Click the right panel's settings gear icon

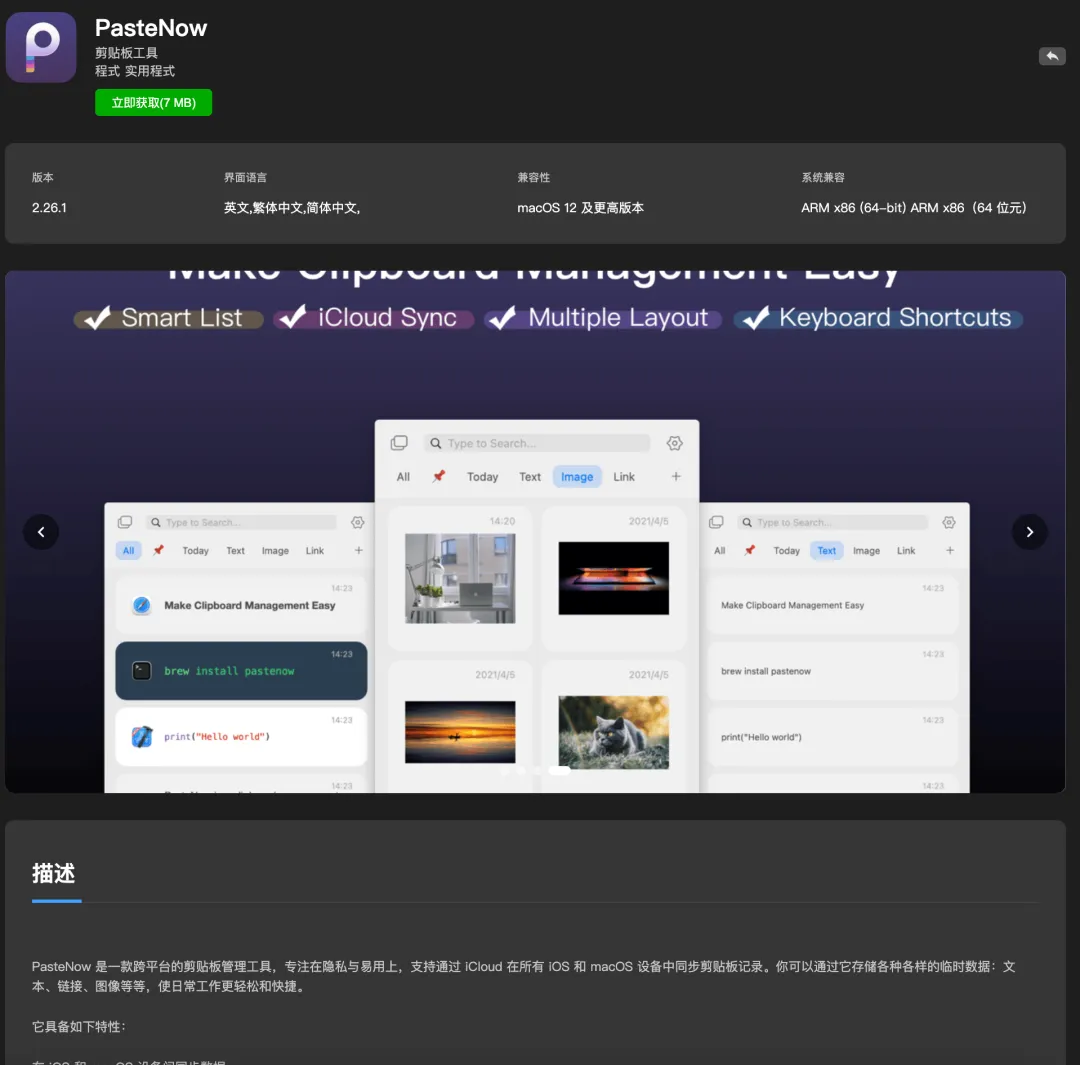(x=948, y=522)
